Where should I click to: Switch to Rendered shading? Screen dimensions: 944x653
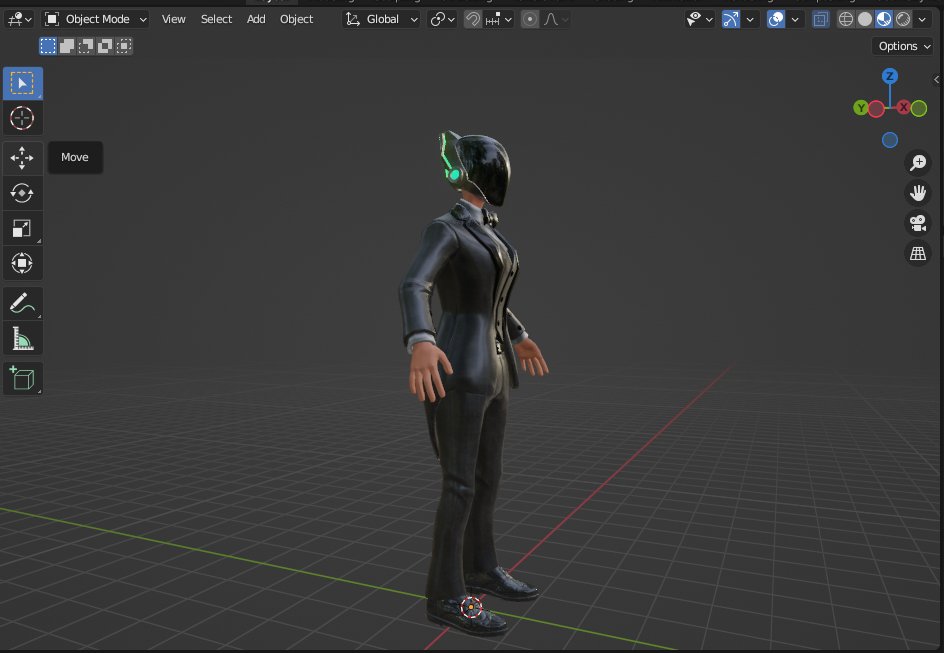(903, 19)
